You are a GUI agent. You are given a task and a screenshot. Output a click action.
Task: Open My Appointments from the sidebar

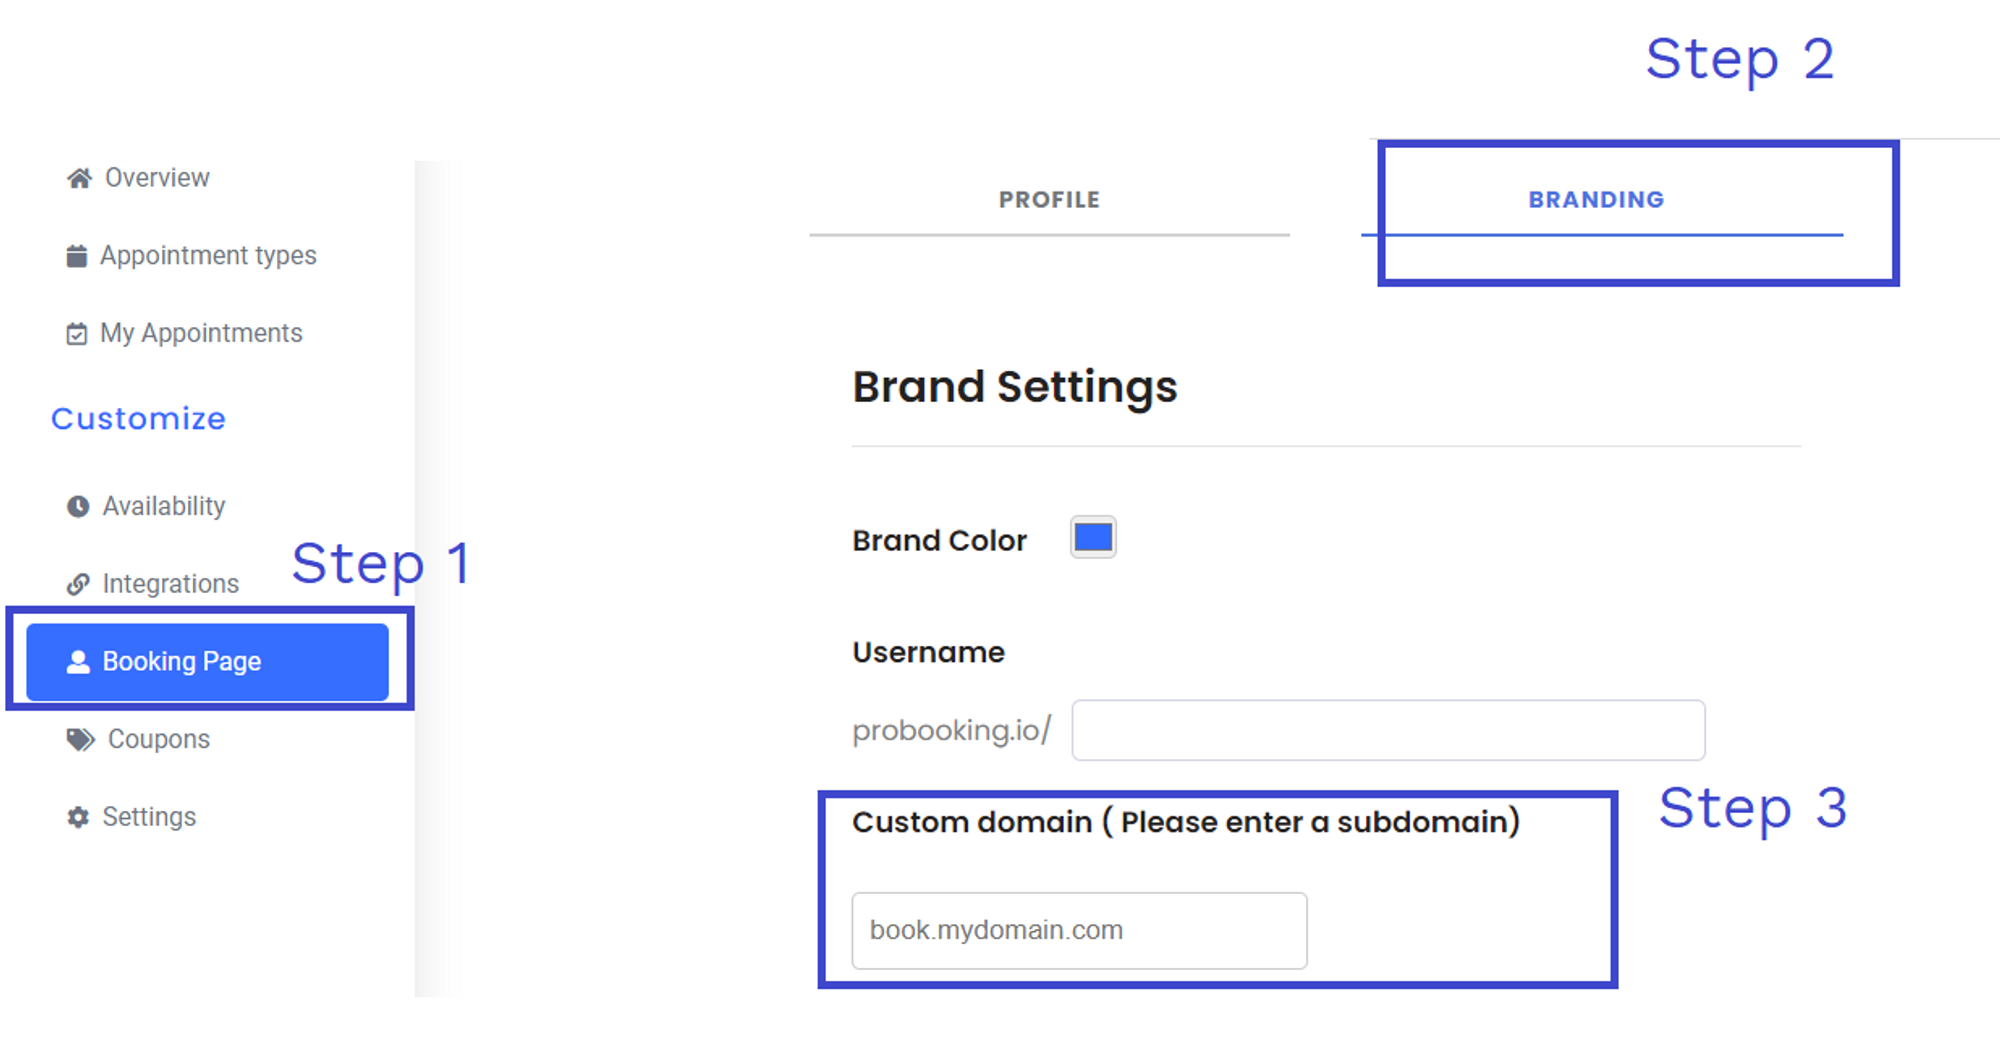(x=201, y=333)
